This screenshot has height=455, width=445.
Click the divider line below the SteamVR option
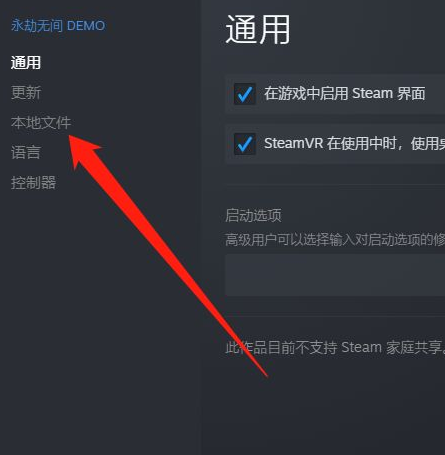pyautogui.click(x=335, y=184)
